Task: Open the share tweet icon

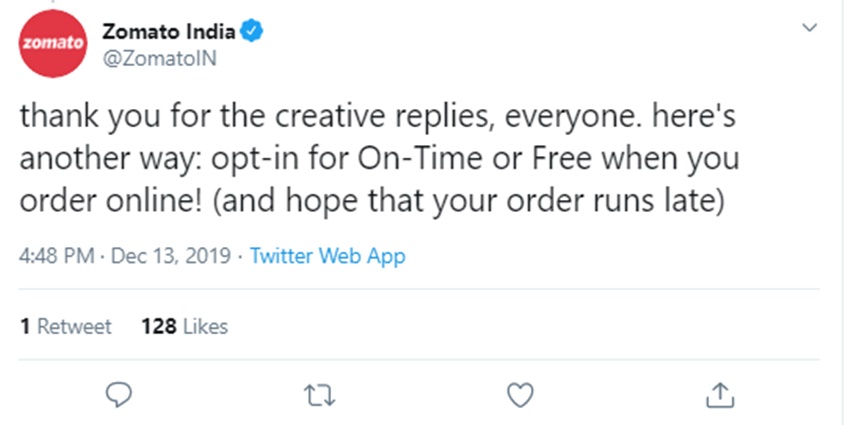Action: 719,396
